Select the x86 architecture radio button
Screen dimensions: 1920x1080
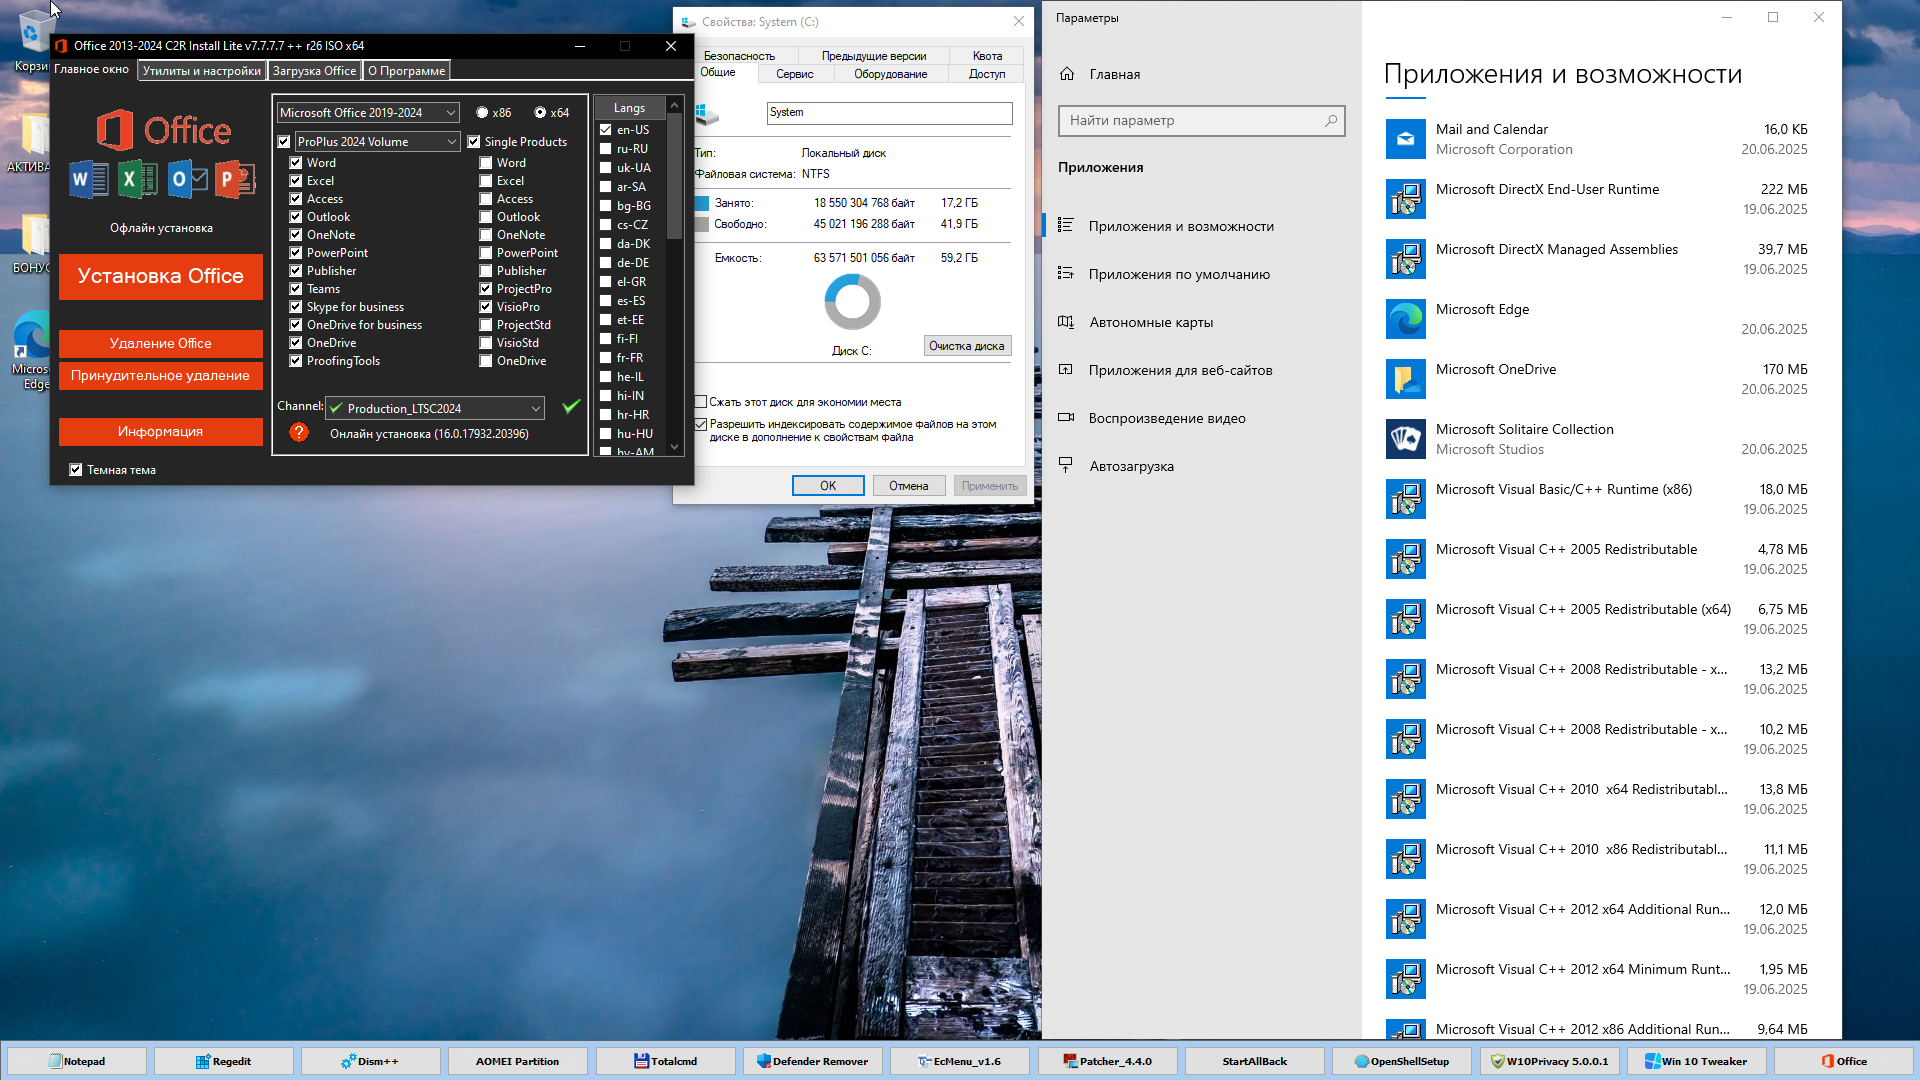pos(482,113)
